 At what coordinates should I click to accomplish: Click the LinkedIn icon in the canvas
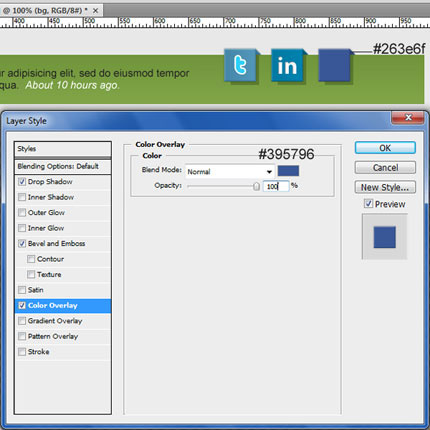(x=288, y=65)
